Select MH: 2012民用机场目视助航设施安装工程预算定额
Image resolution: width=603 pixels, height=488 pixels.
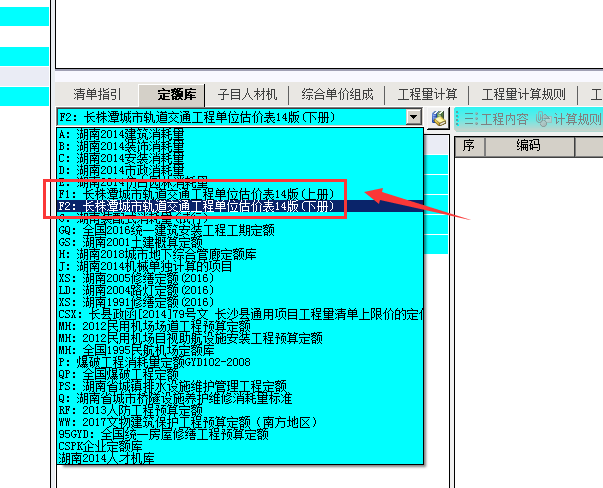click(x=240, y=338)
